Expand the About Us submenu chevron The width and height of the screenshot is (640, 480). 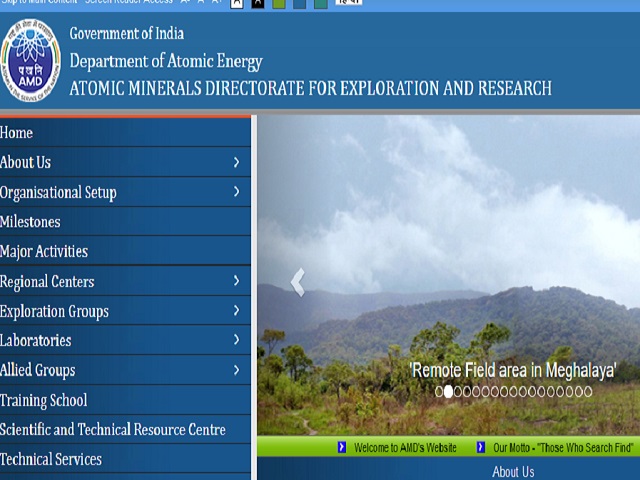point(236,162)
